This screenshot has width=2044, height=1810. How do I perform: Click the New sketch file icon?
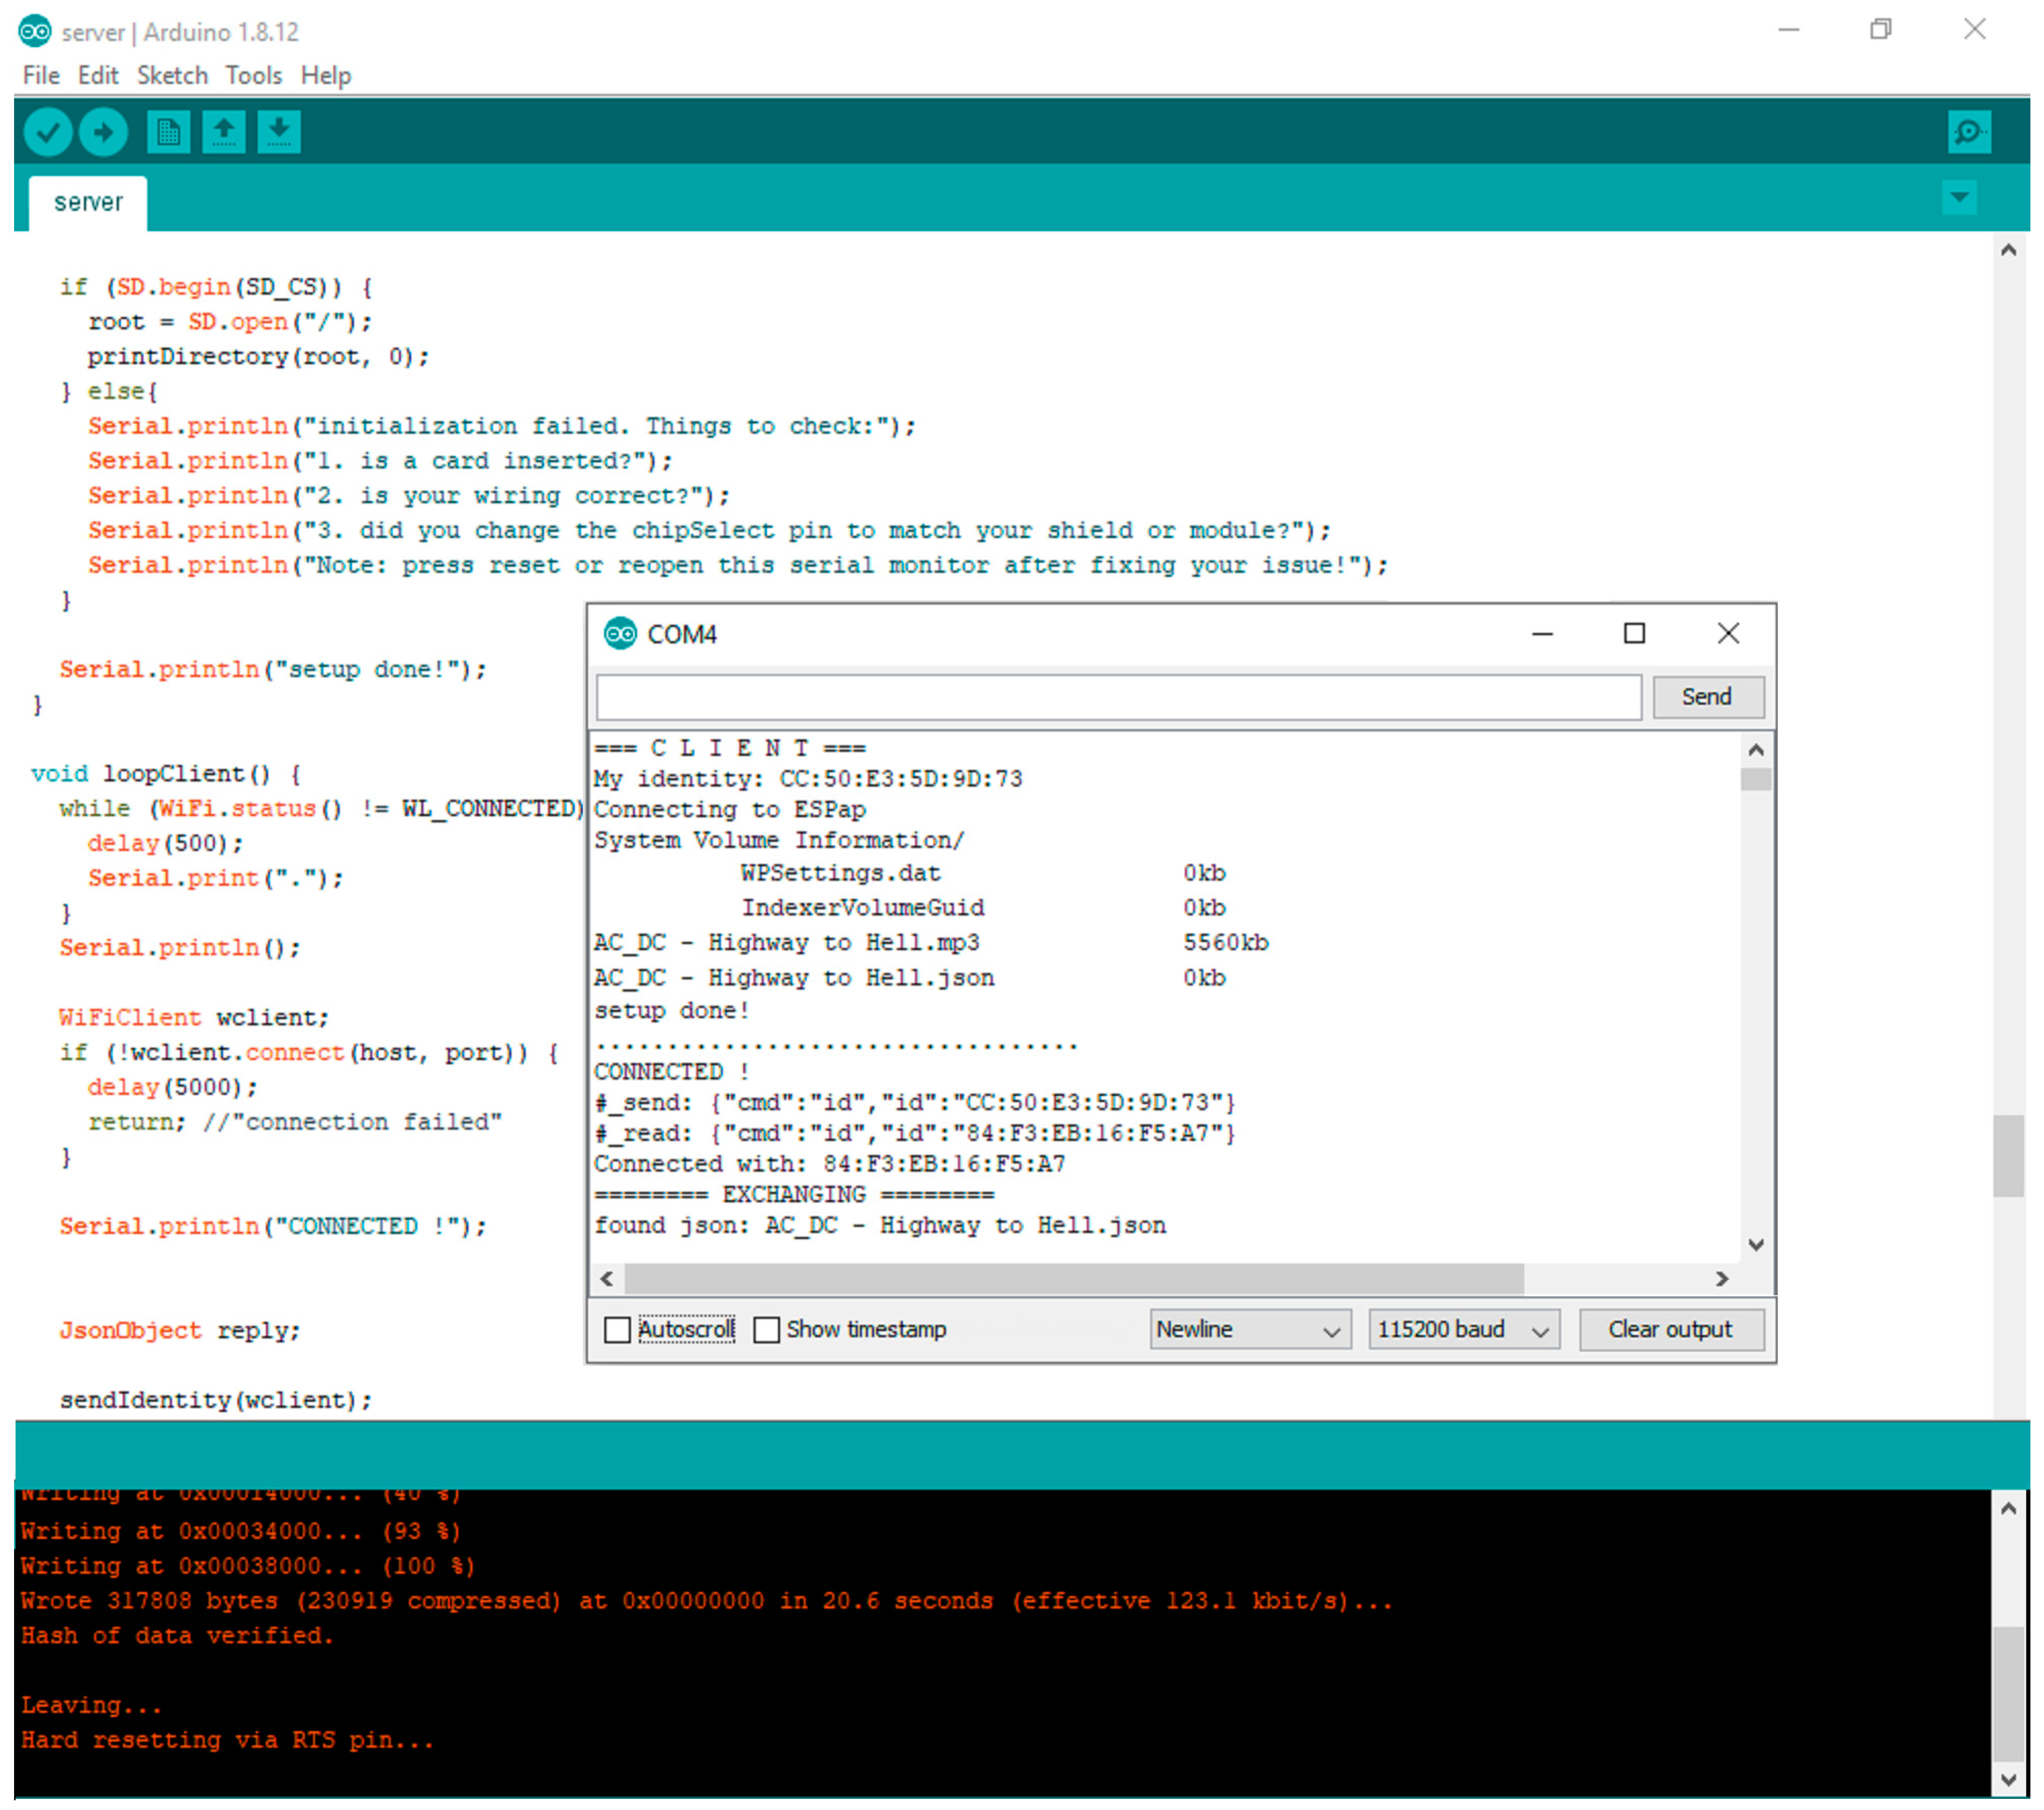[x=168, y=132]
